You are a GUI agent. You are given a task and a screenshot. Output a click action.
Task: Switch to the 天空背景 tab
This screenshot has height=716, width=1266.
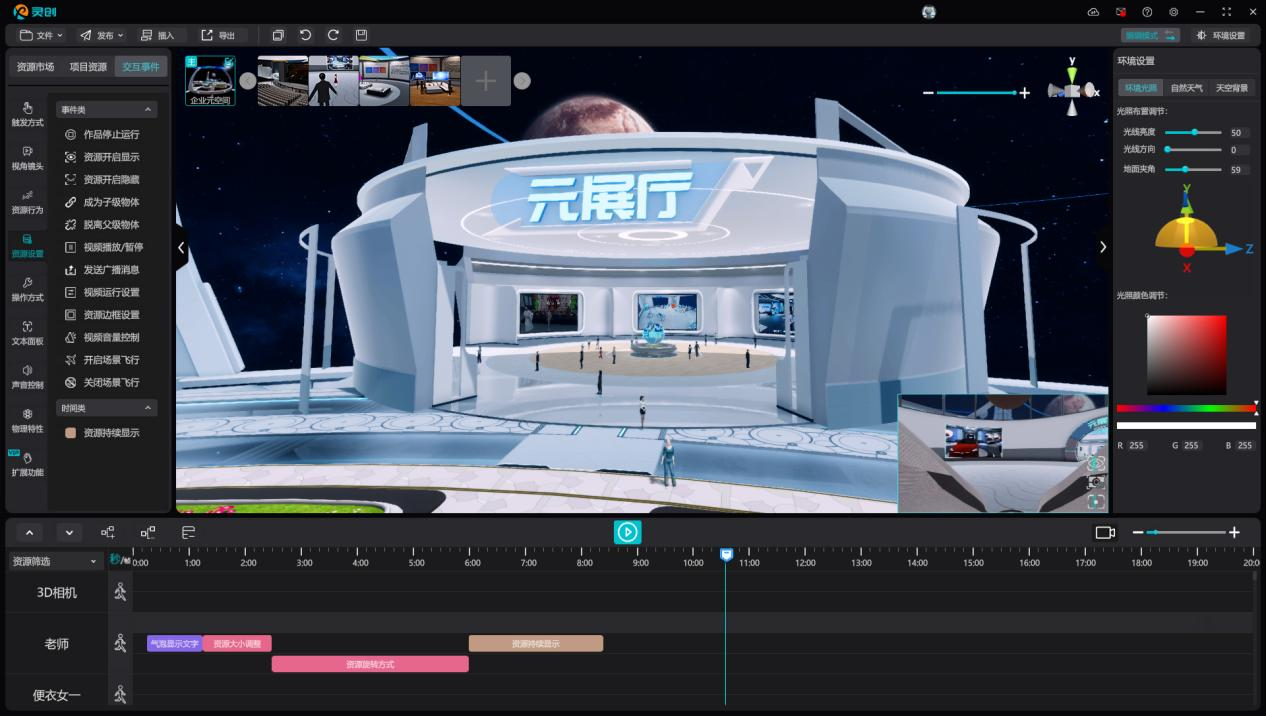1232,88
